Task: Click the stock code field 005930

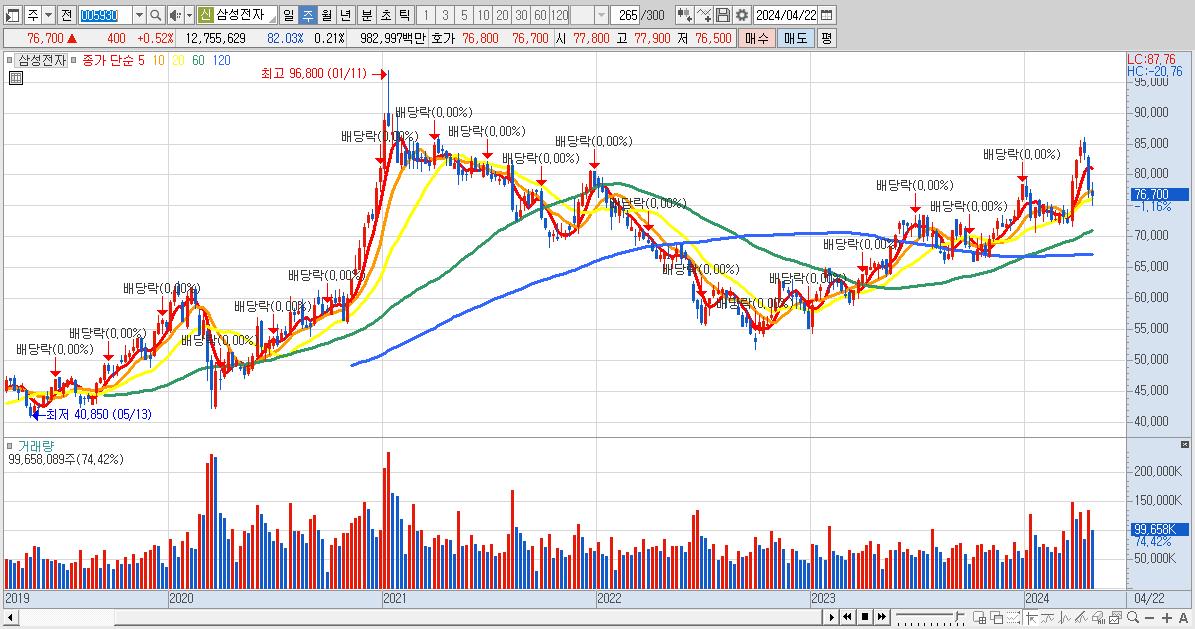Action: [104, 14]
